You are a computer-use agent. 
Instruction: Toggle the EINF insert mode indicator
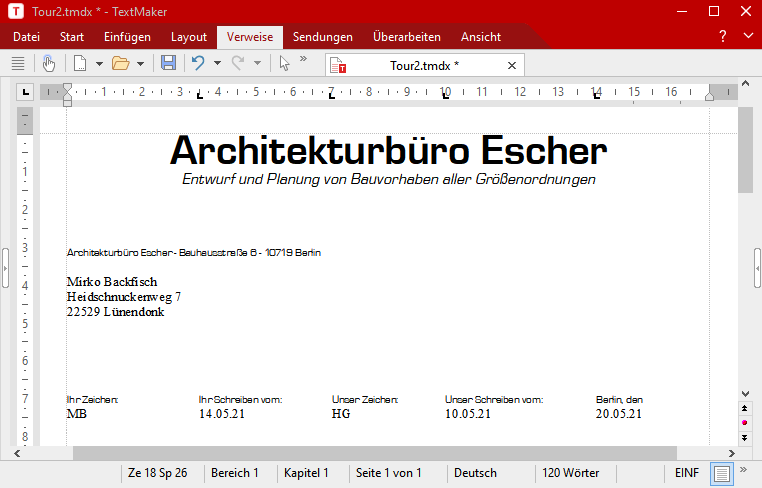[687, 473]
